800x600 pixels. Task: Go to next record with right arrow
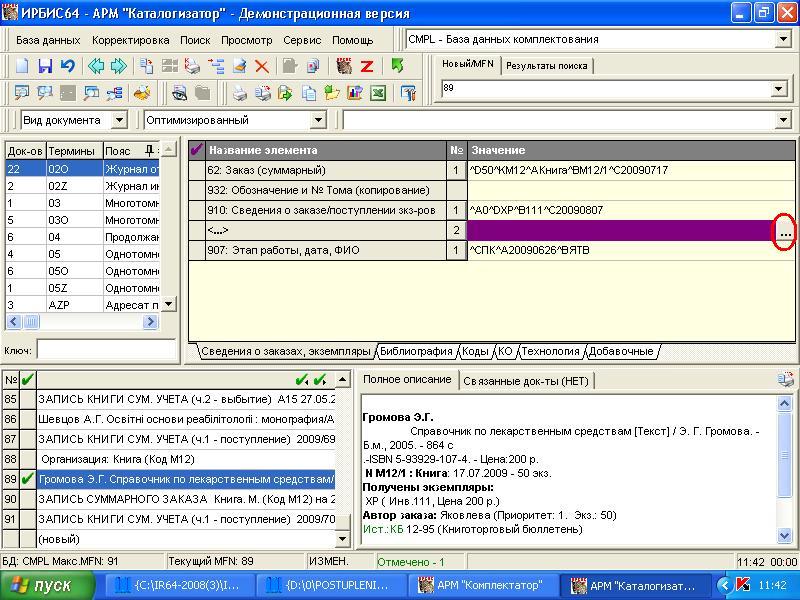[119, 66]
